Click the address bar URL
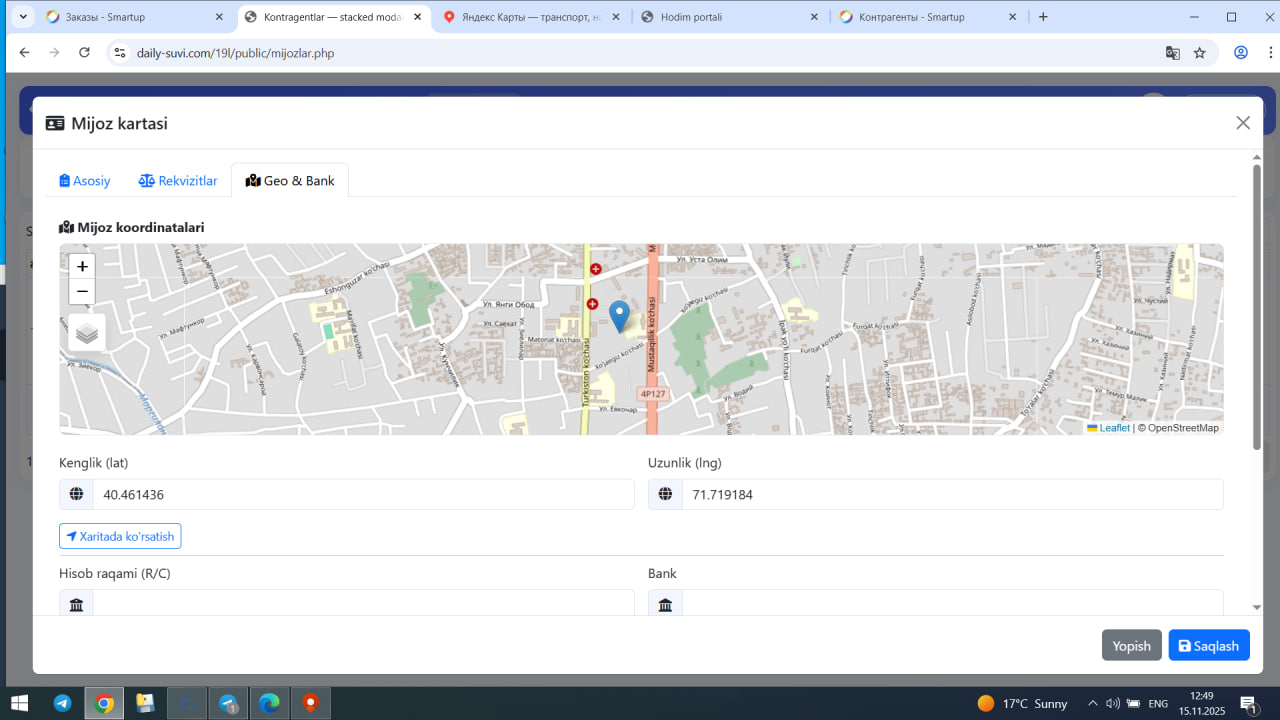 235,53
